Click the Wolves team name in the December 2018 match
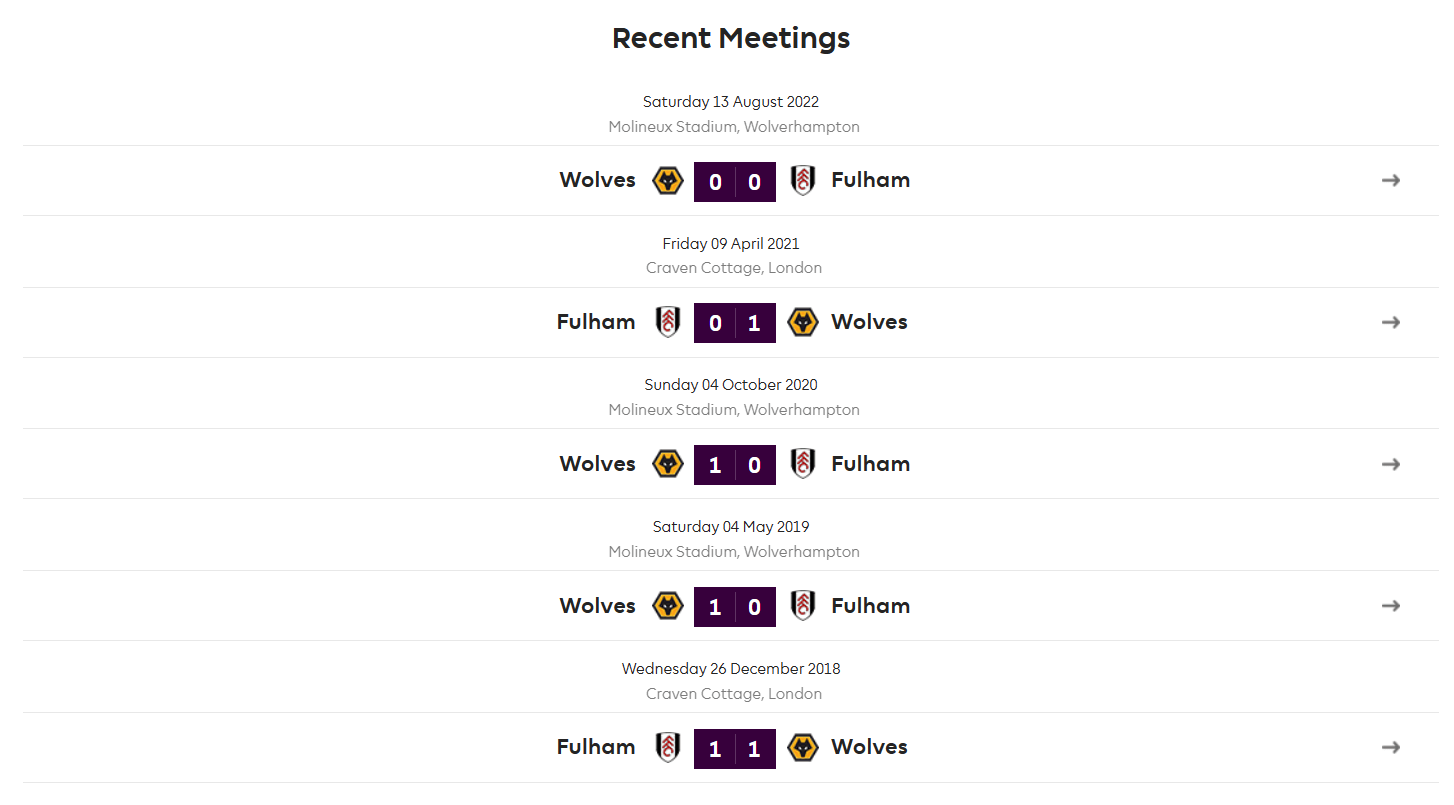Screen dimensions: 1454x805 869,747
